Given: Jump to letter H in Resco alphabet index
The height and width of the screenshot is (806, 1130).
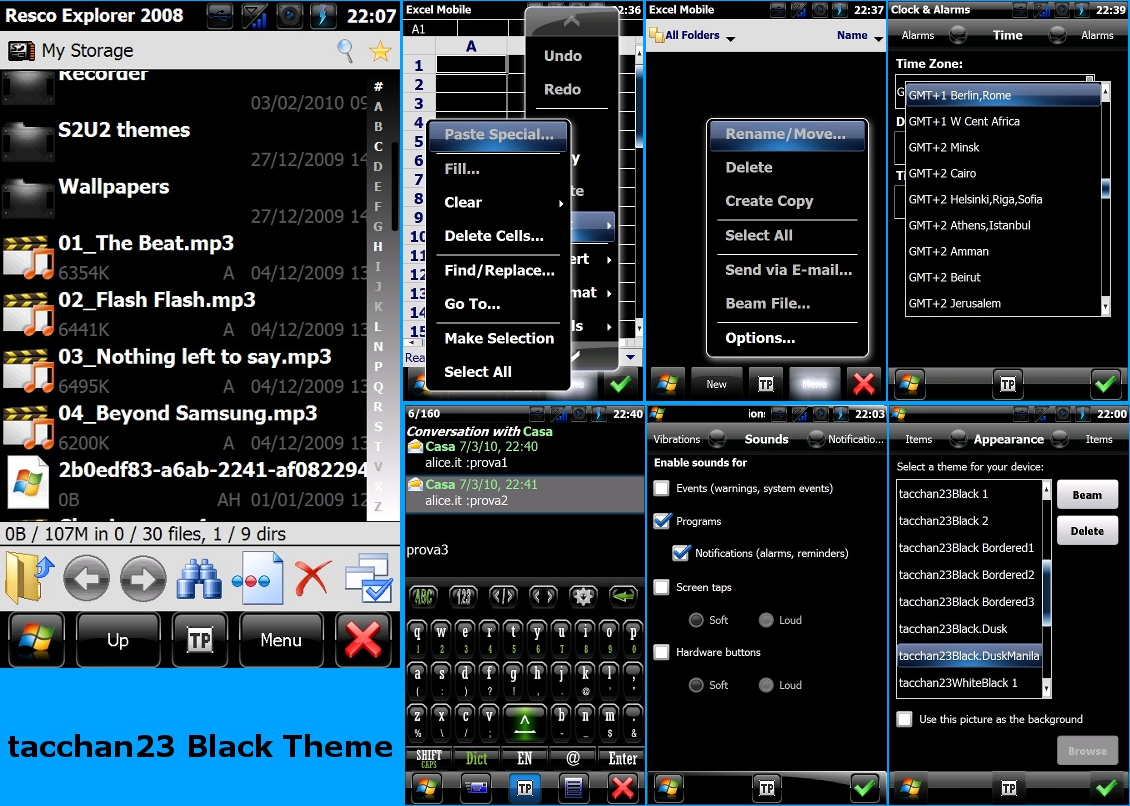Looking at the screenshot, I should pyautogui.click(x=378, y=247).
